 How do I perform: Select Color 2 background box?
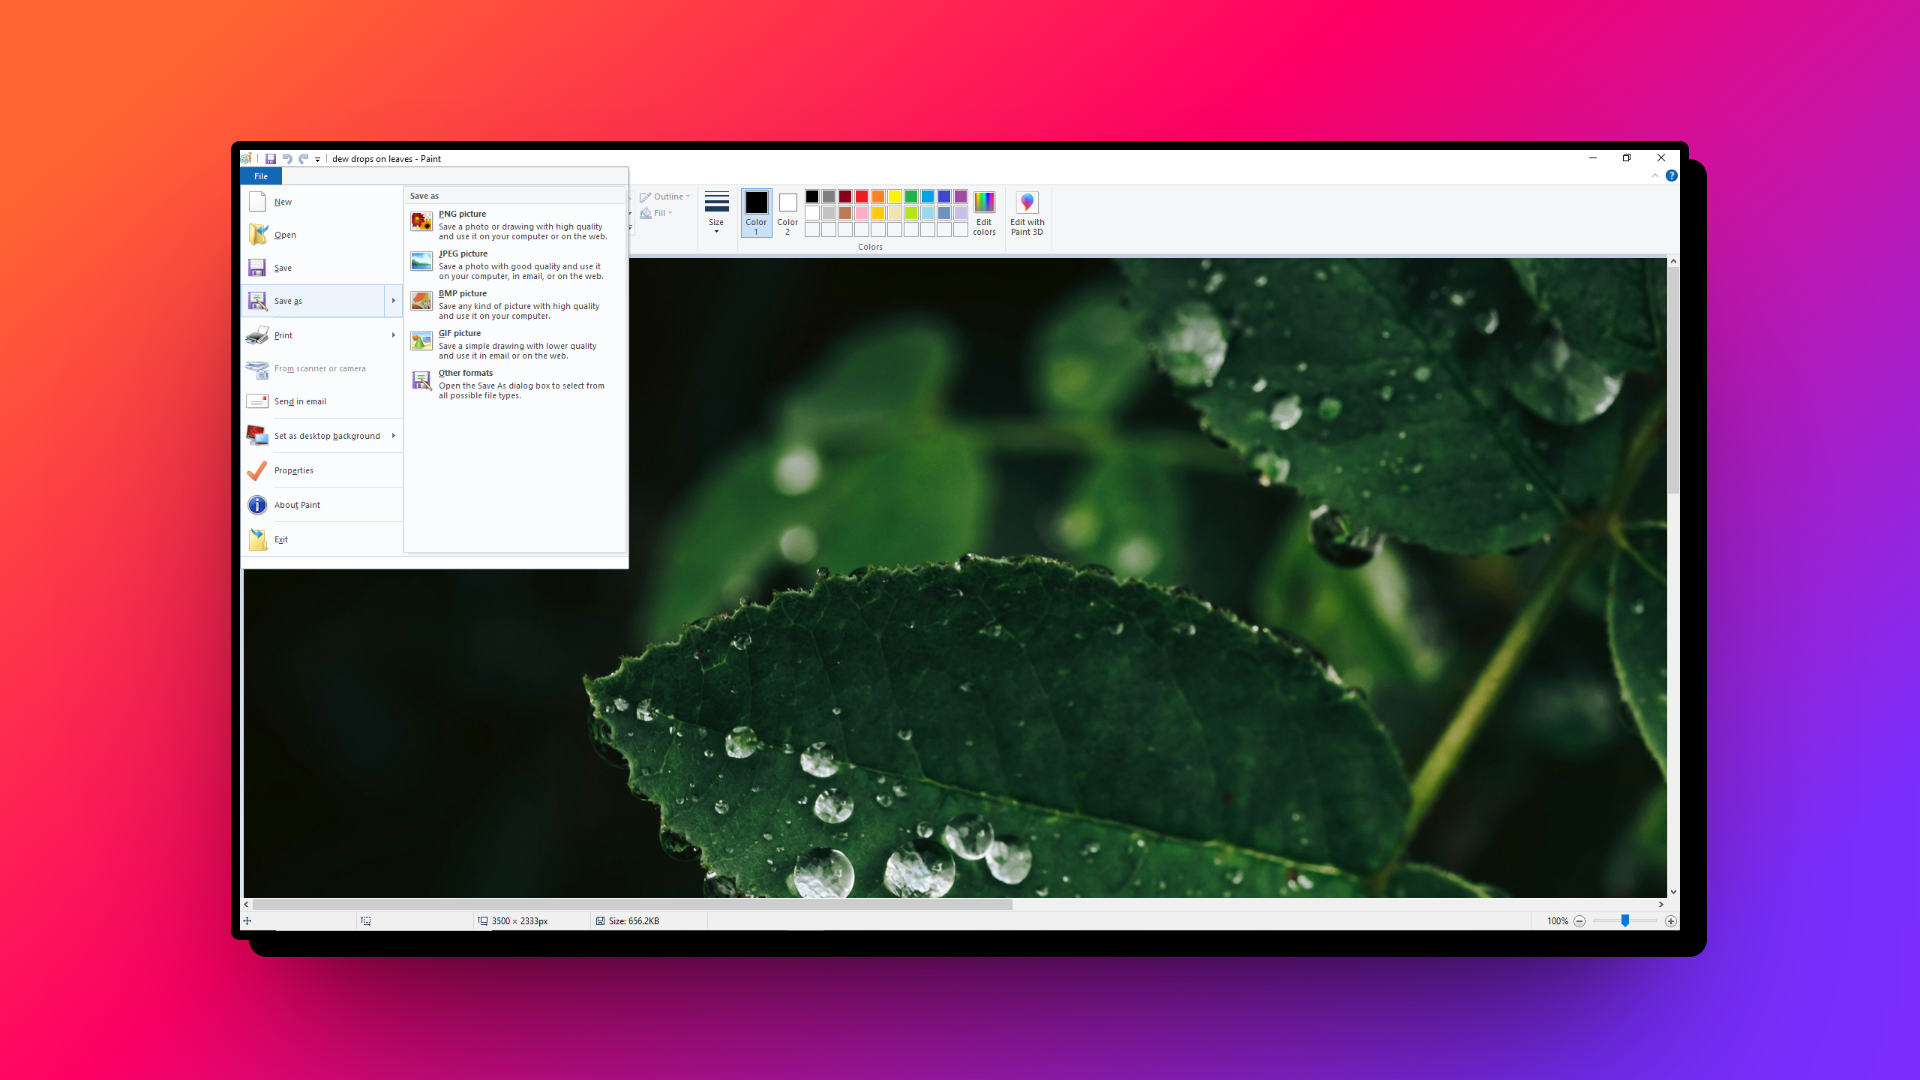[788, 203]
